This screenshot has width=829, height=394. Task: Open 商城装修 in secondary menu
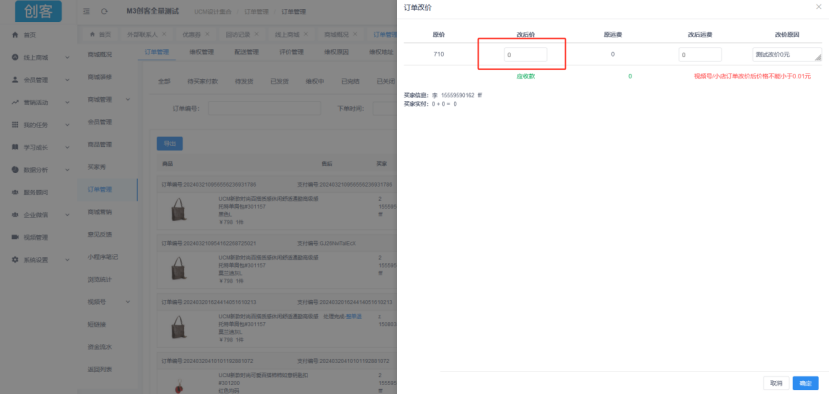[x=99, y=77]
